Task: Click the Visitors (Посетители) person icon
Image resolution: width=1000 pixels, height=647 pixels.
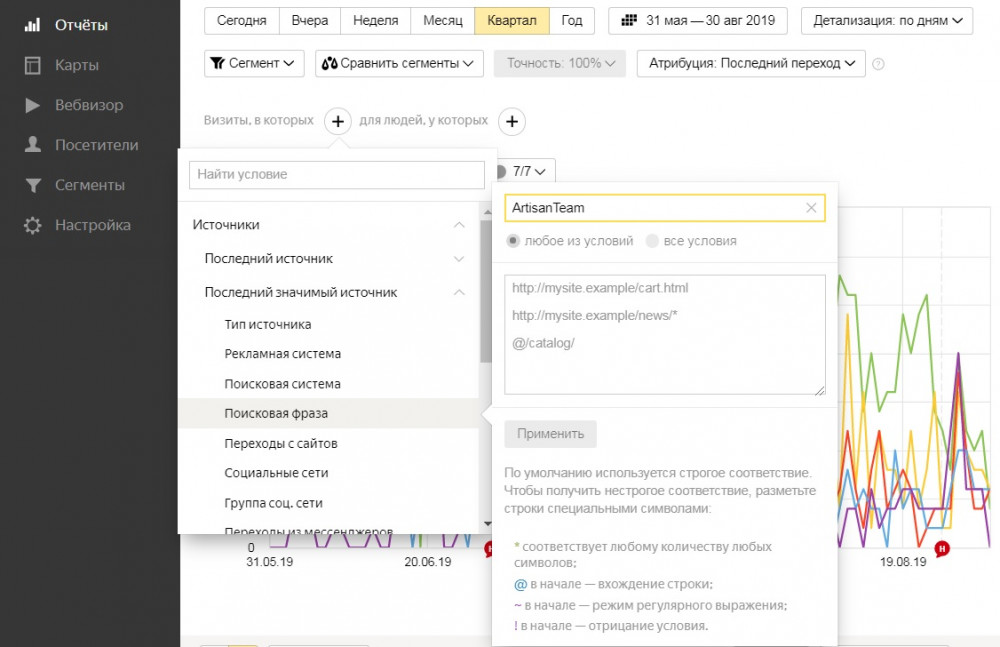Action: [33, 145]
